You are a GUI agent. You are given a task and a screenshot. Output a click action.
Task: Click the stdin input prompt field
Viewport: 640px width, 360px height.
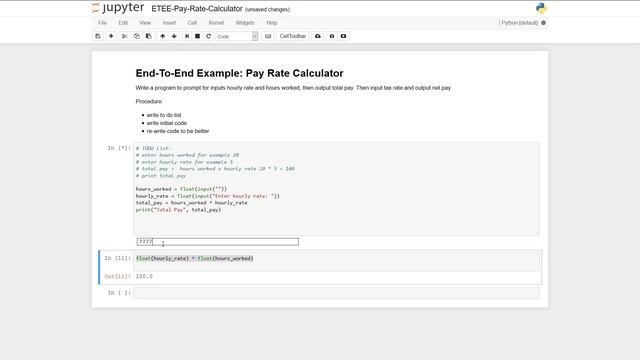218,242
